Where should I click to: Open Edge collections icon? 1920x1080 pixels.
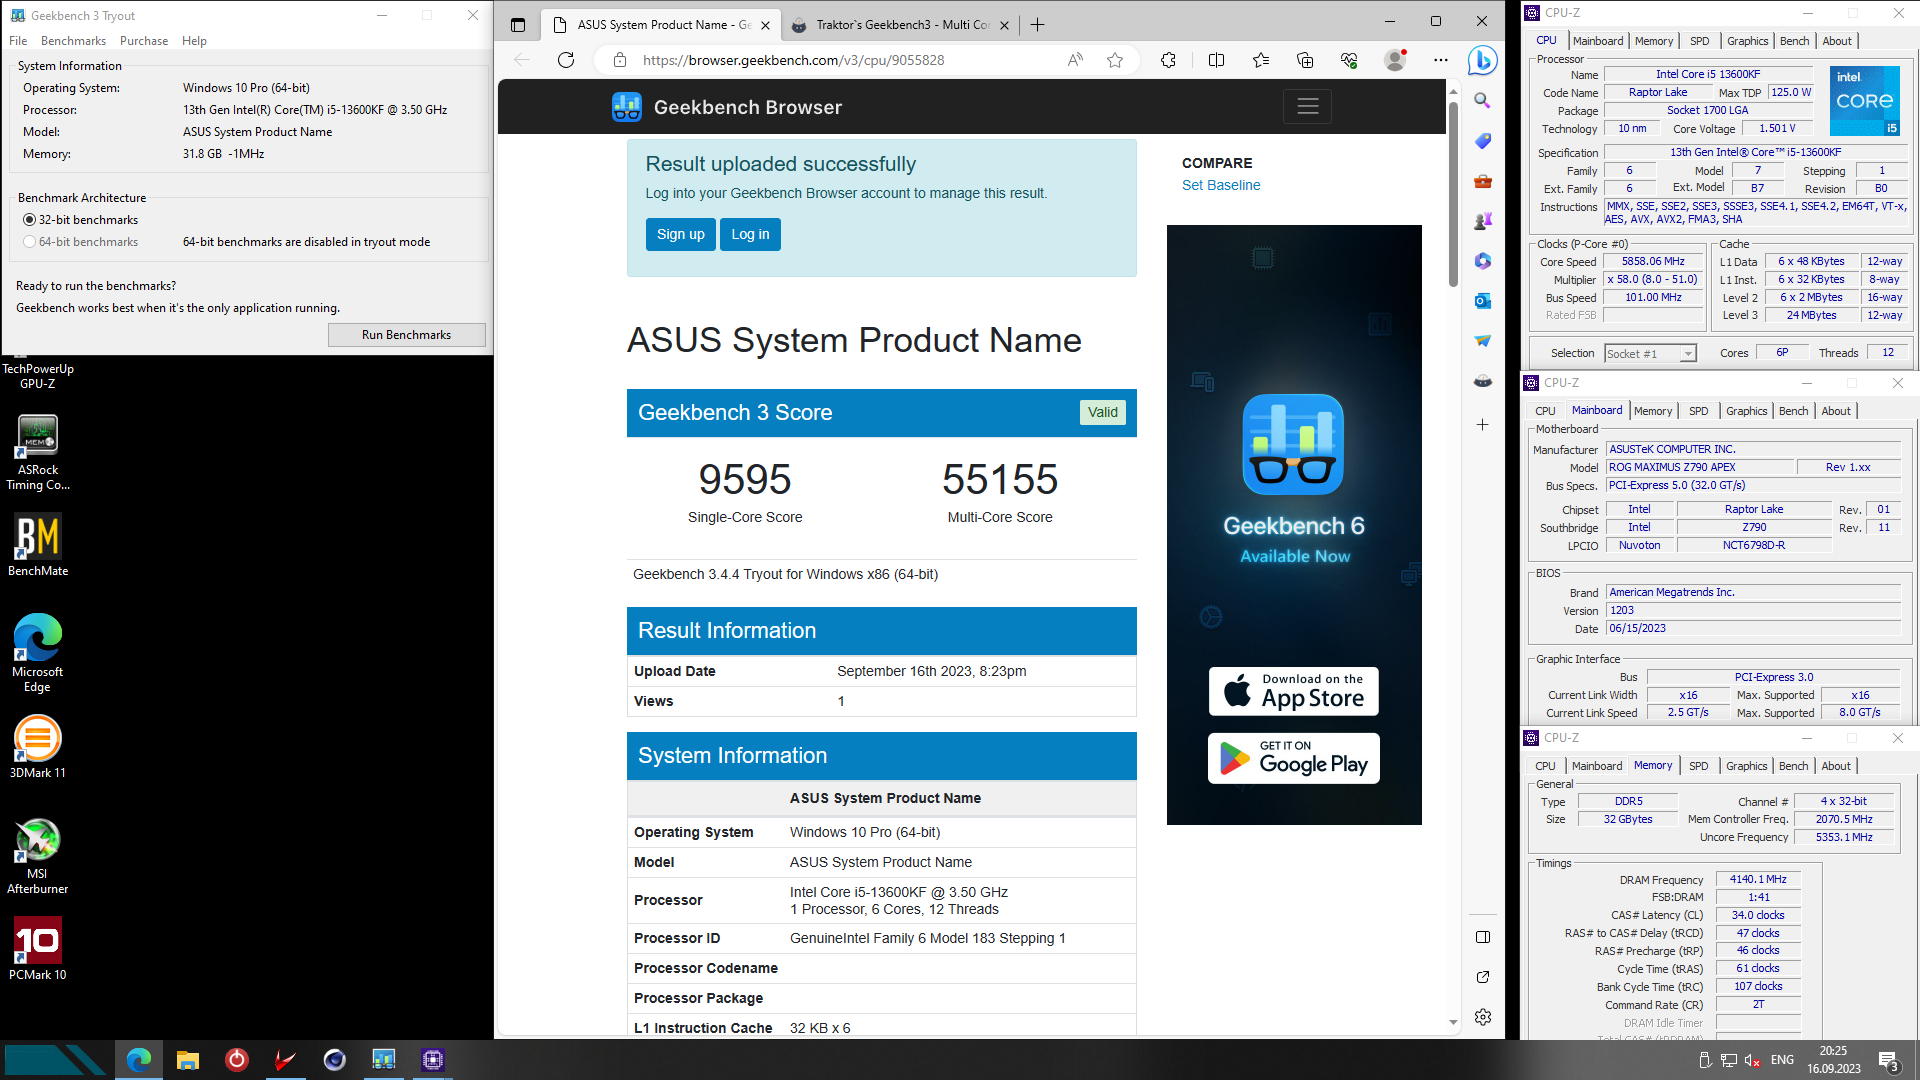(x=1305, y=60)
